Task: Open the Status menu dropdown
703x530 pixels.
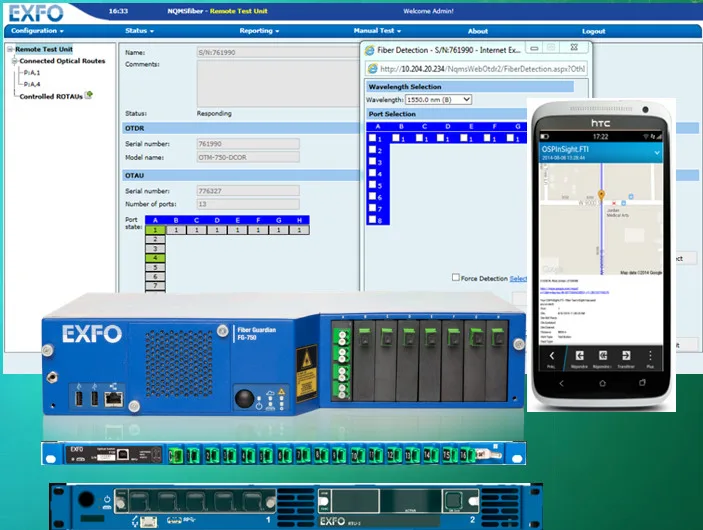Action: point(139,30)
